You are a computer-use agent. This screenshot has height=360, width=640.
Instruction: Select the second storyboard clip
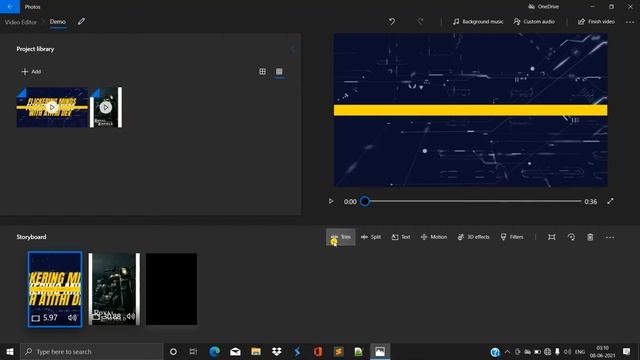point(114,289)
